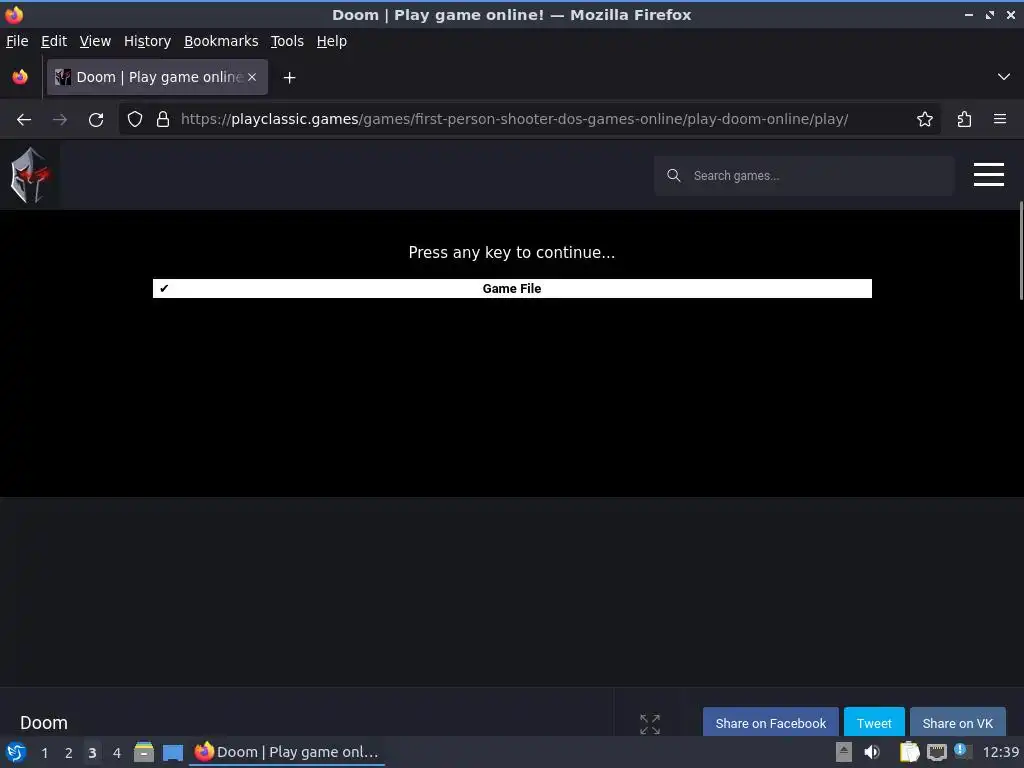Click the knight helmet site logo

(x=30, y=175)
